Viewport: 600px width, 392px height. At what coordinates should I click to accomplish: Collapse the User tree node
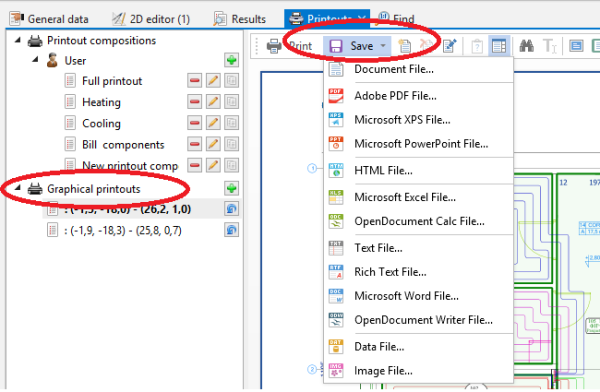tap(35, 59)
